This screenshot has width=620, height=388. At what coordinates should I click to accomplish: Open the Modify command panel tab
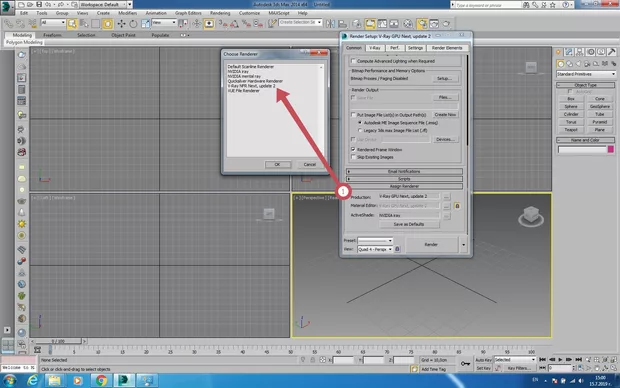click(569, 52)
